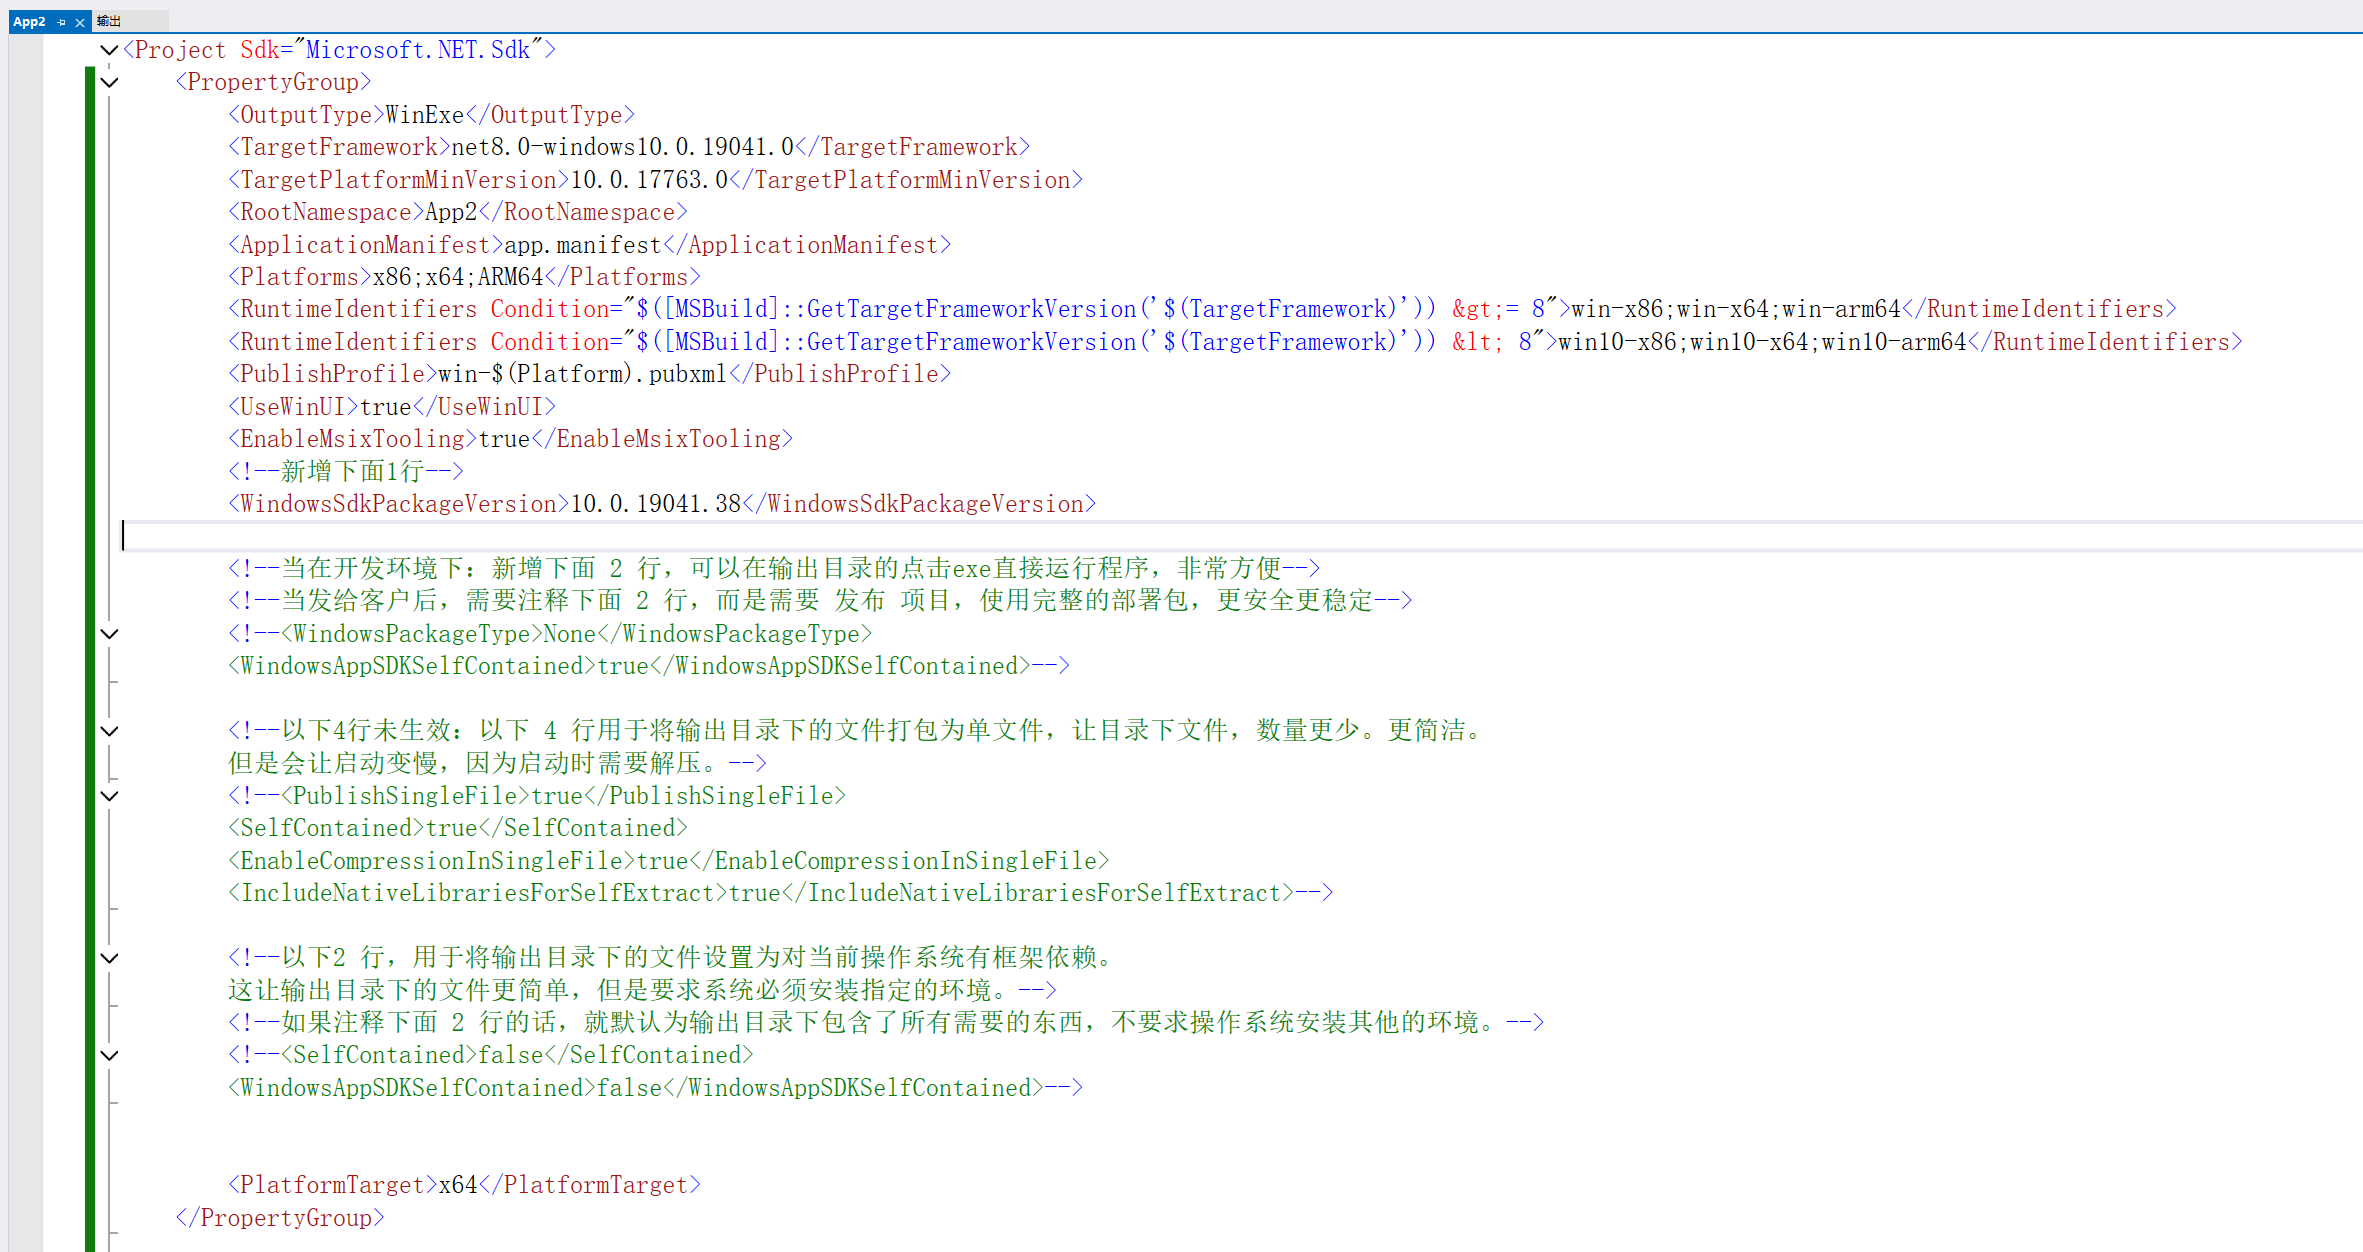This screenshot has width=2363, height=1252.
Task: Click the 这让输出目录下的文件更简单 comment line
Action: pos(642,990)
